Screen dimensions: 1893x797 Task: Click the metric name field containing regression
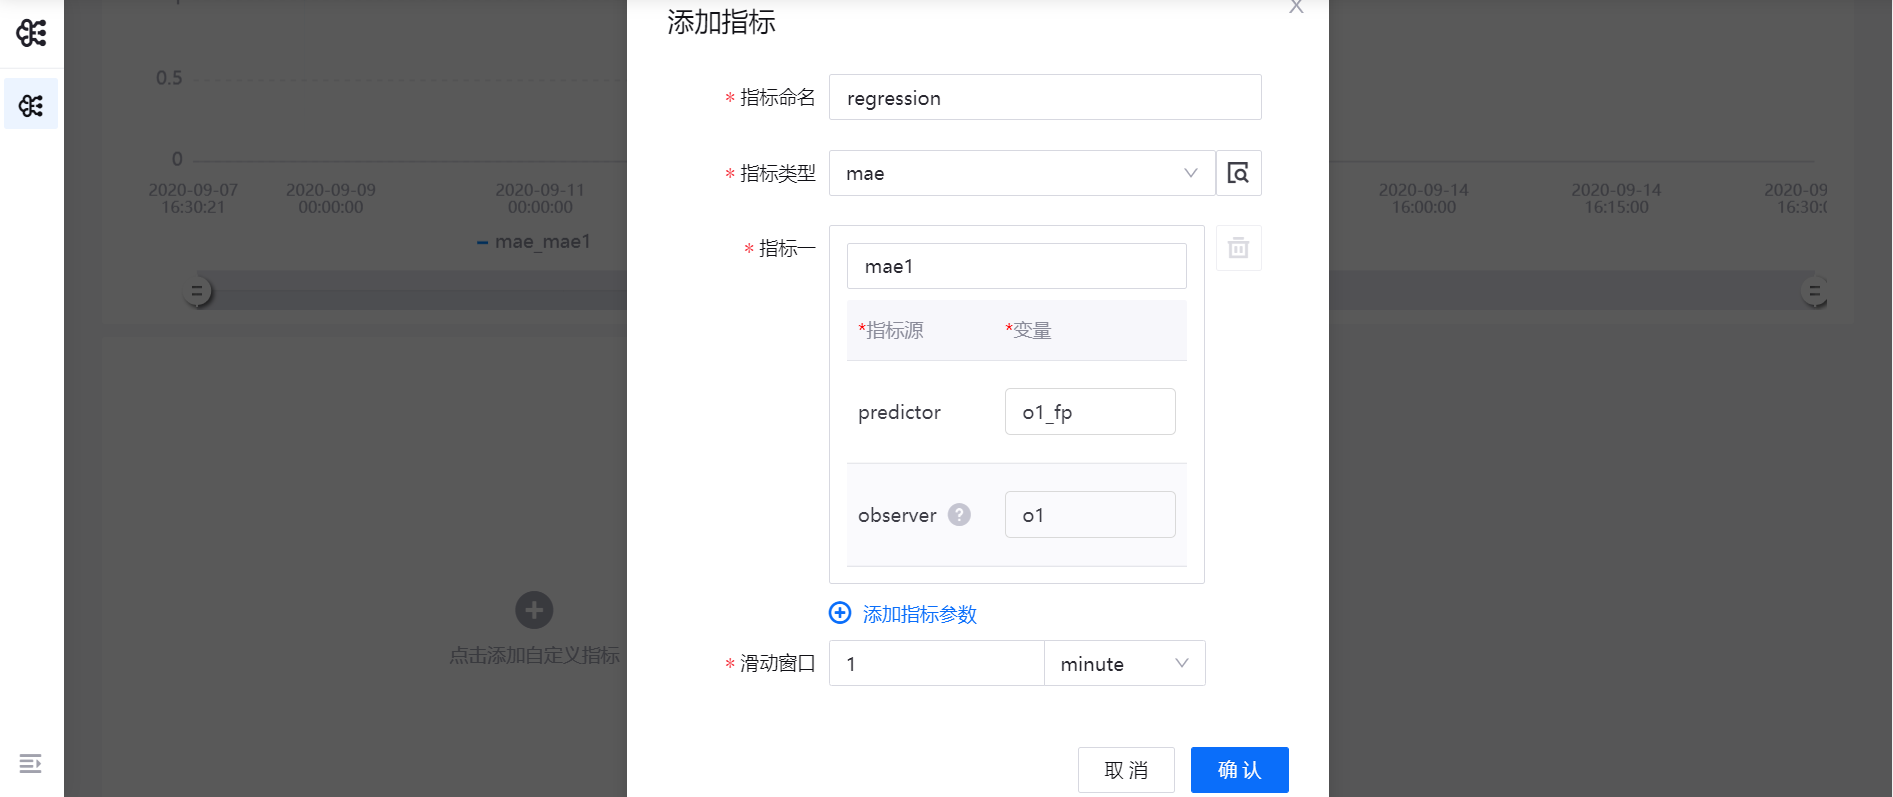coord(1044,98)
